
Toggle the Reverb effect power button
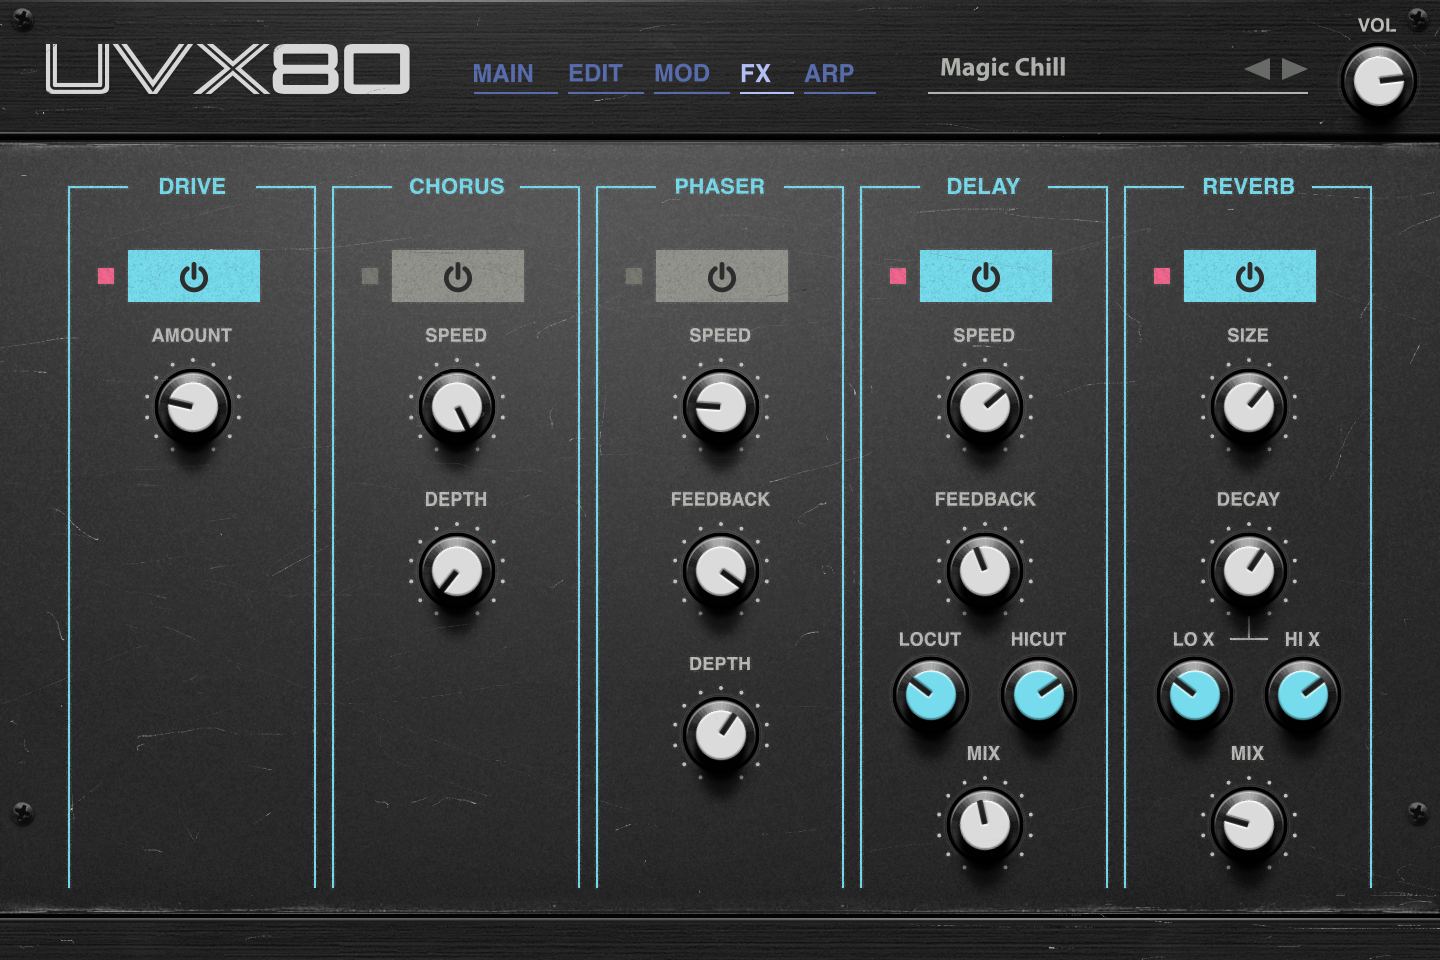(1250, 276)
